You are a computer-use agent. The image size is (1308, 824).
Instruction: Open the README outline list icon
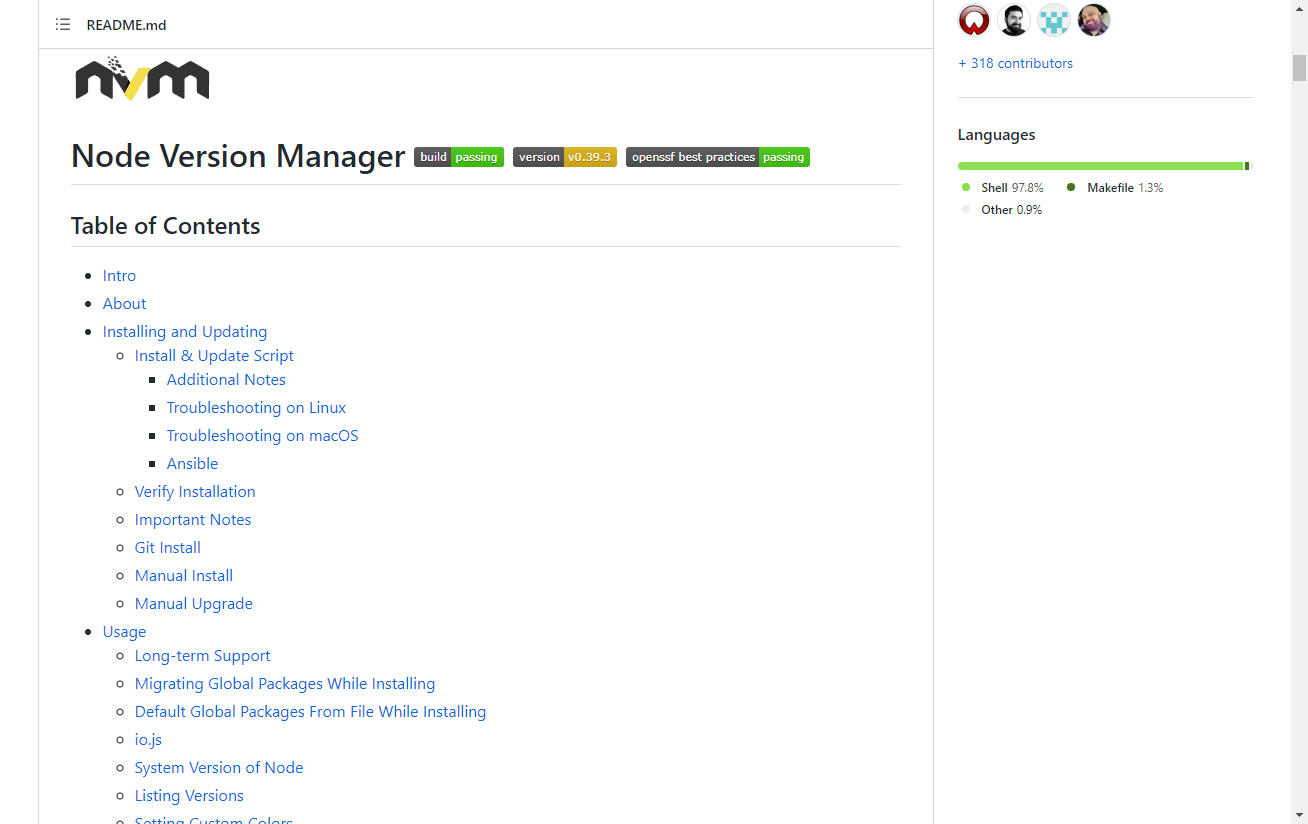tap(63, 24)
